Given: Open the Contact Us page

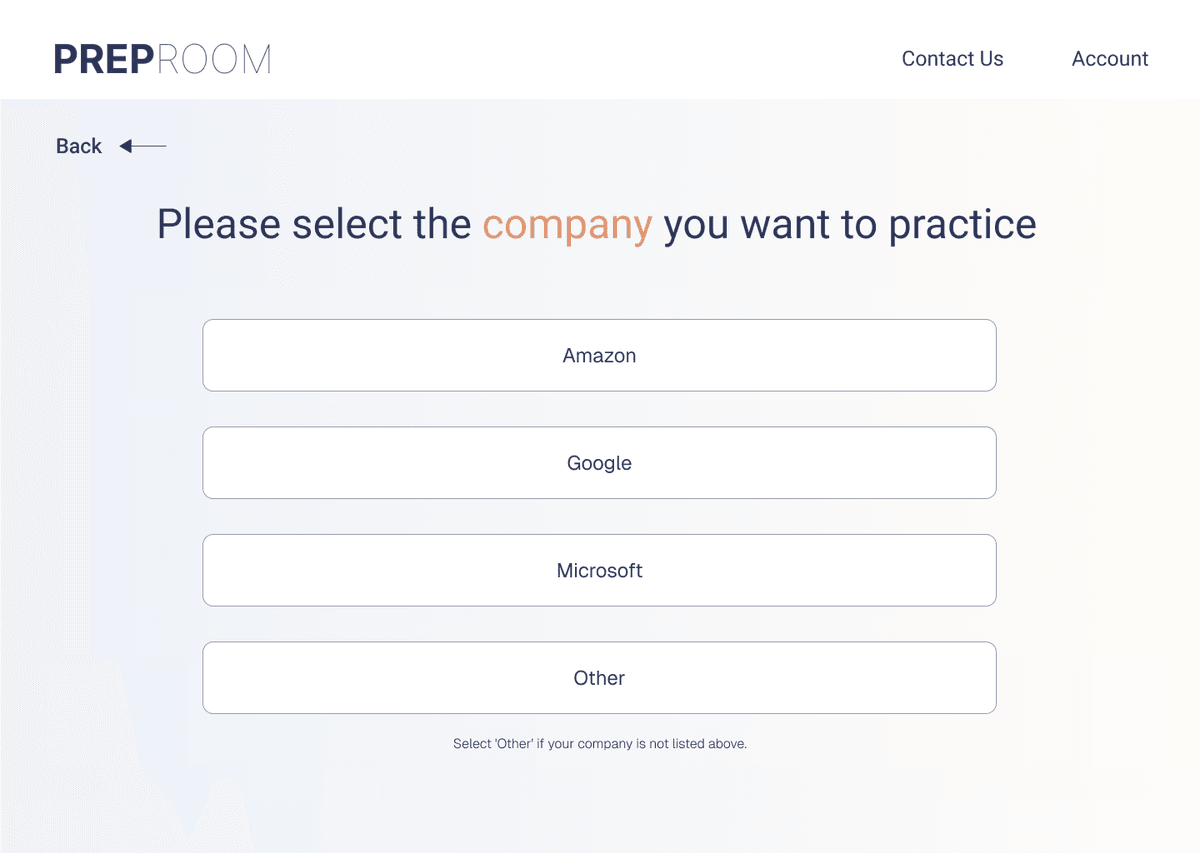Looking at the screenshot, I should click(952, 59).
